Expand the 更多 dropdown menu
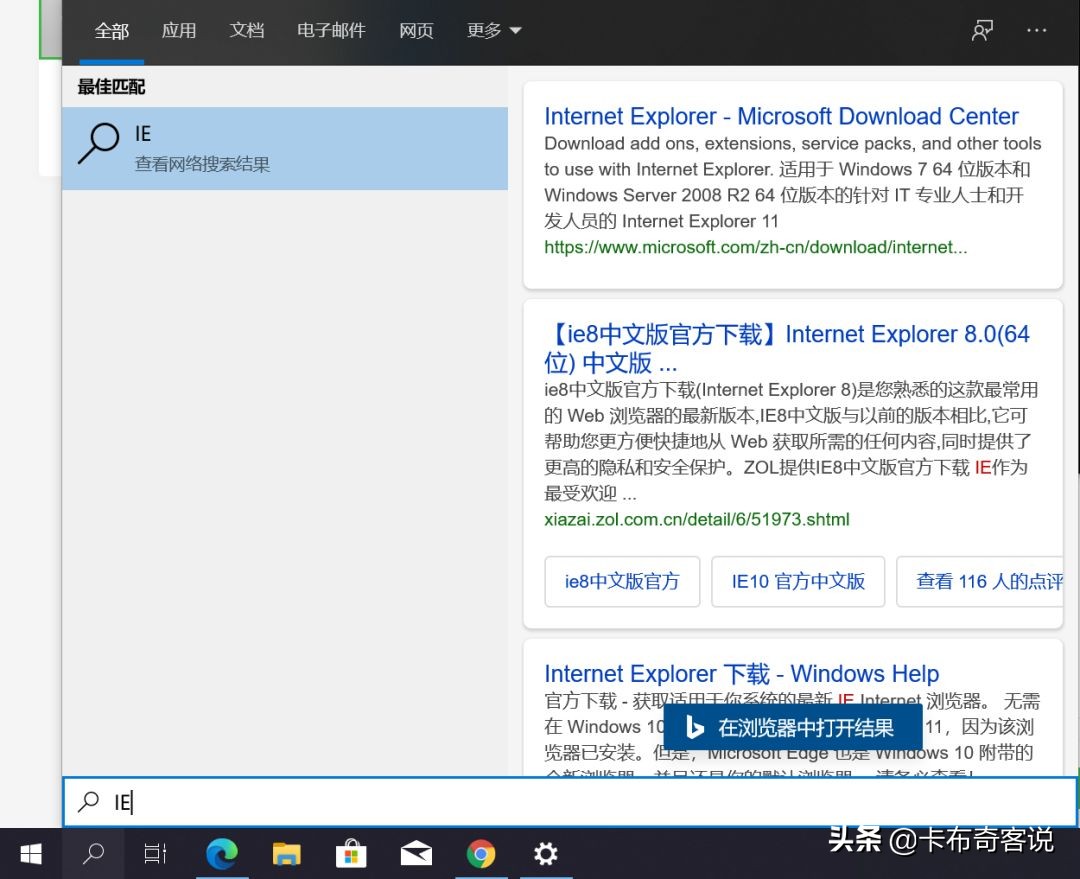The height and width of the screenshot is (879, 1080). coord(492,30)
